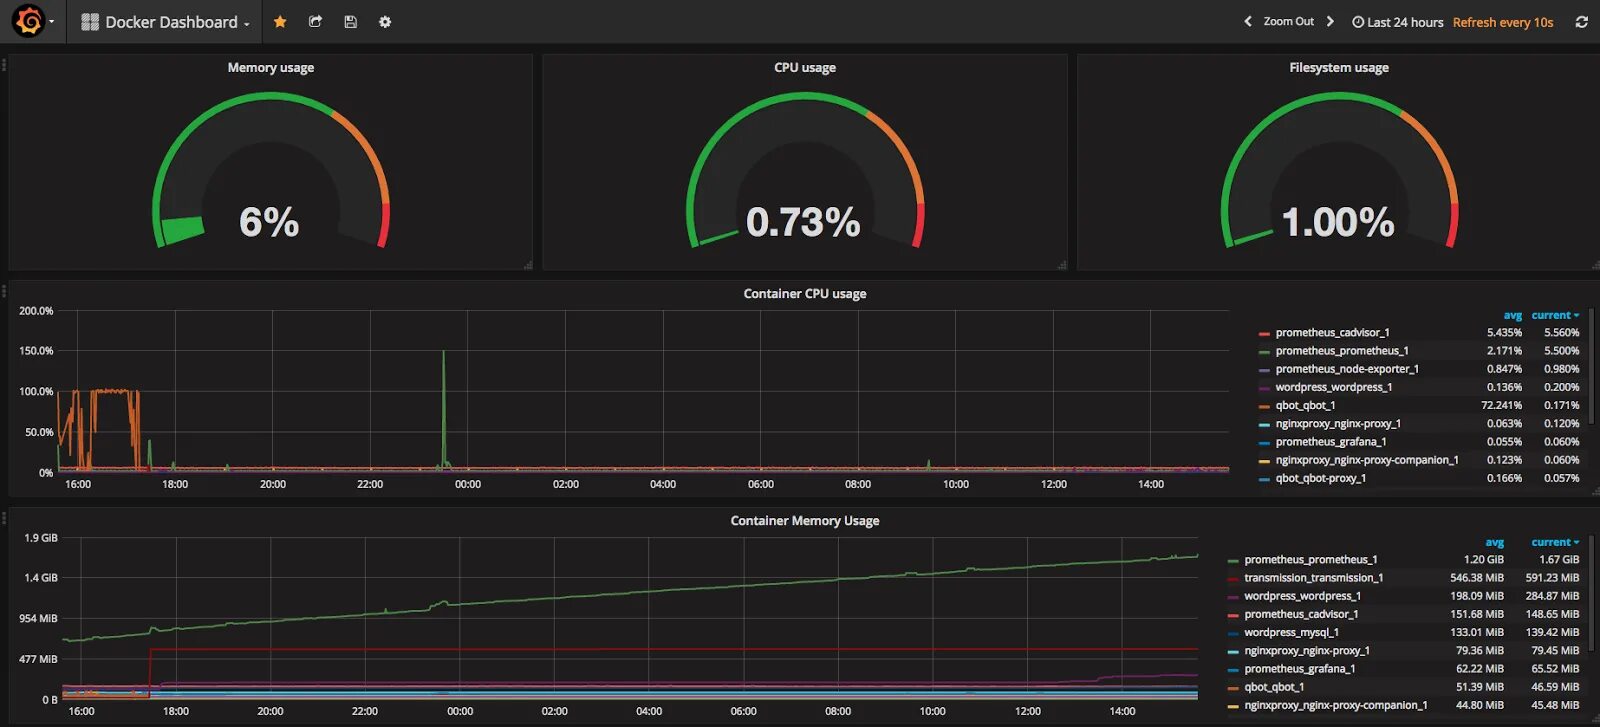
Task: Open color picker for prometheus_grafana_1 memory series
Action: tap(1233, 670)
